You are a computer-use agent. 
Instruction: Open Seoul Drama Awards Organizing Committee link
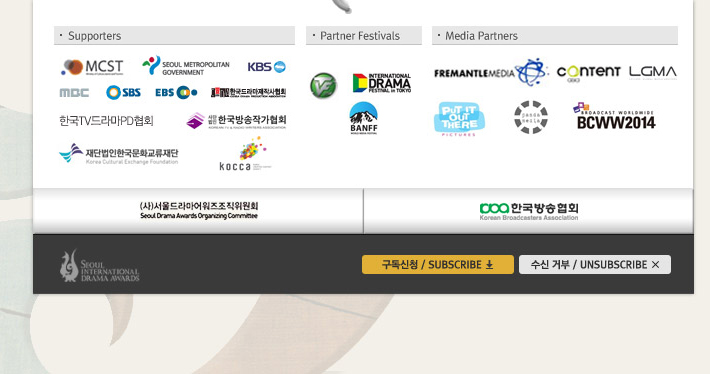199,211
